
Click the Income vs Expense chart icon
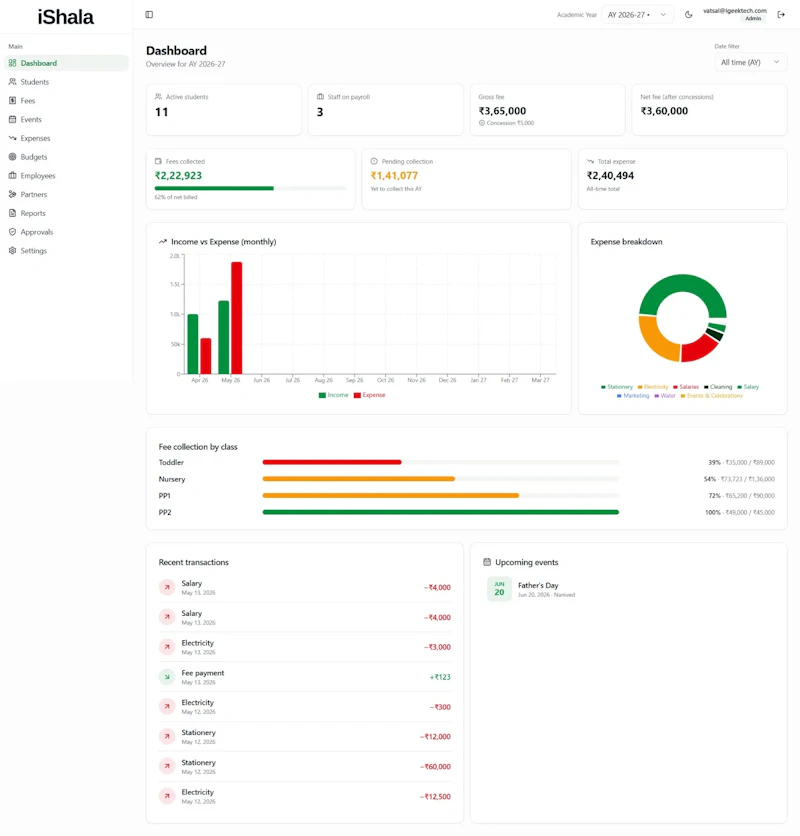163,242
